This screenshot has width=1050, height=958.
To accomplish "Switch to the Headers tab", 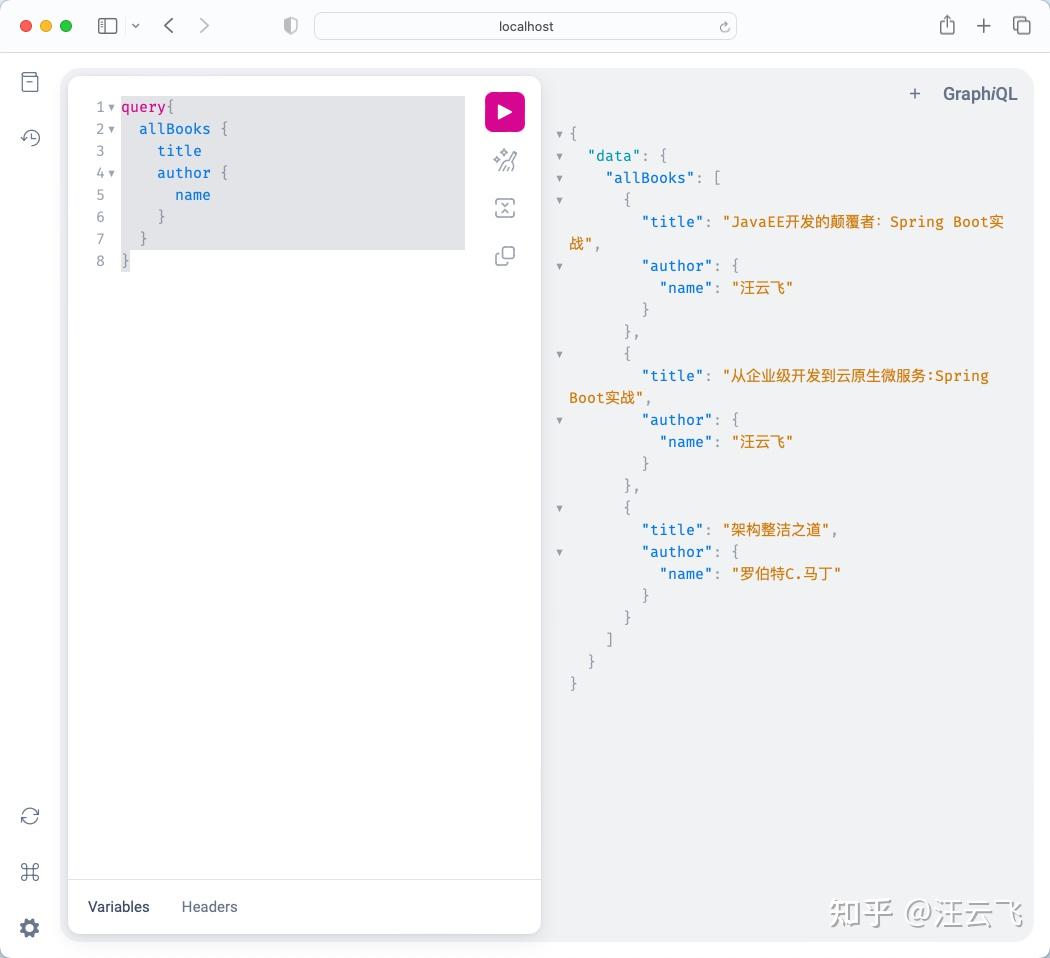I will [x=209, y=906].
